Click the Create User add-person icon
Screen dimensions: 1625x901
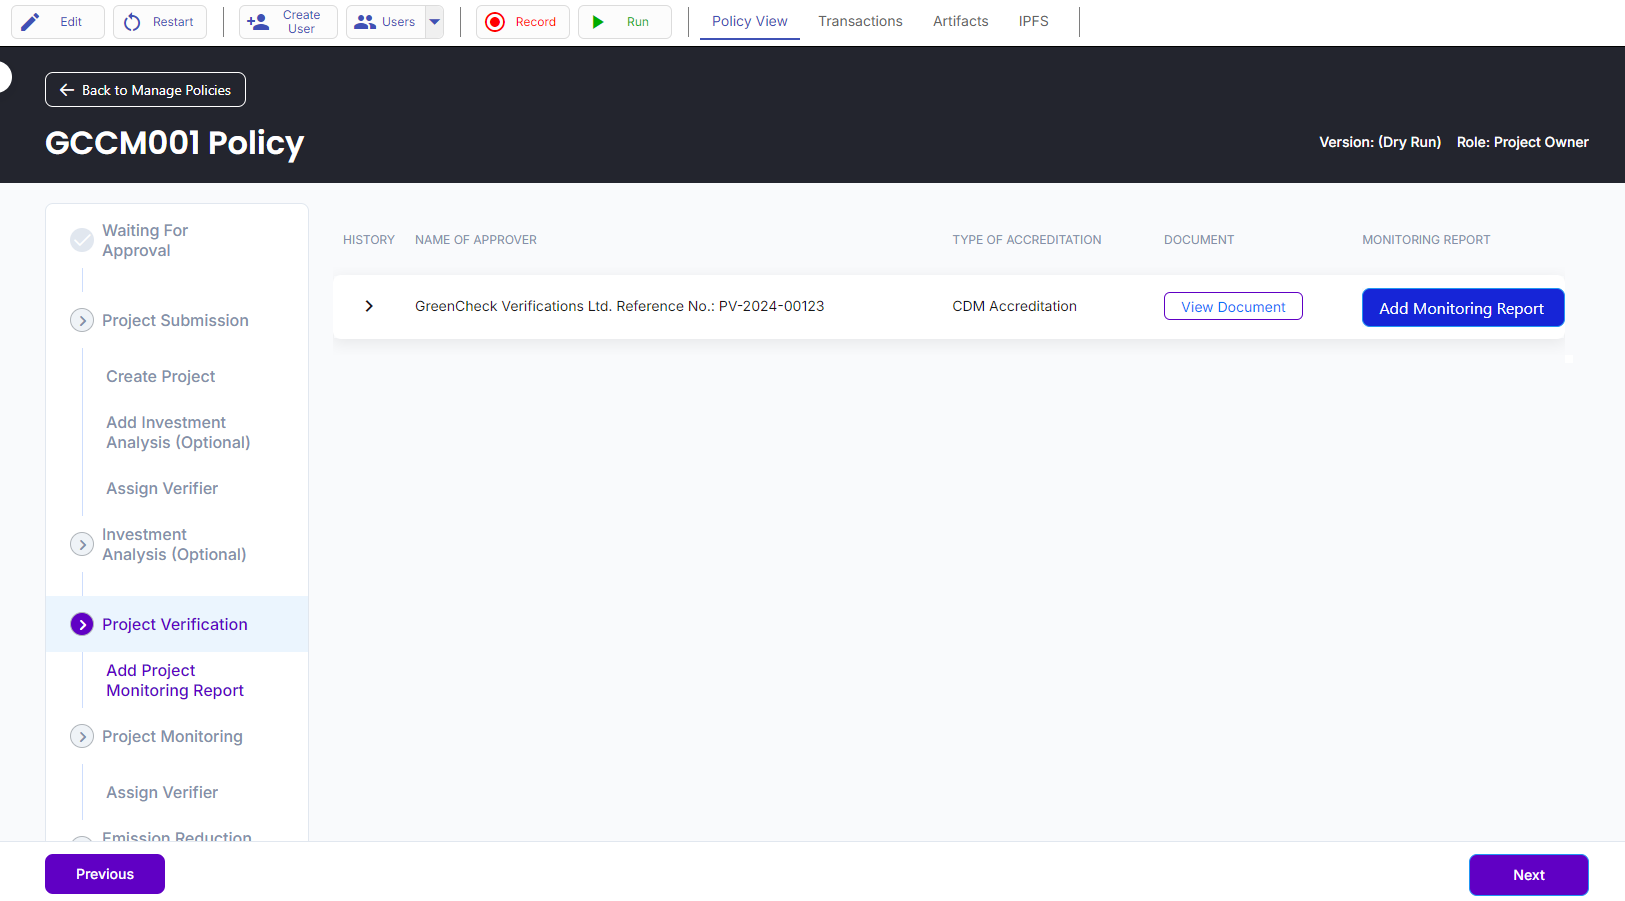click(258, 22)
